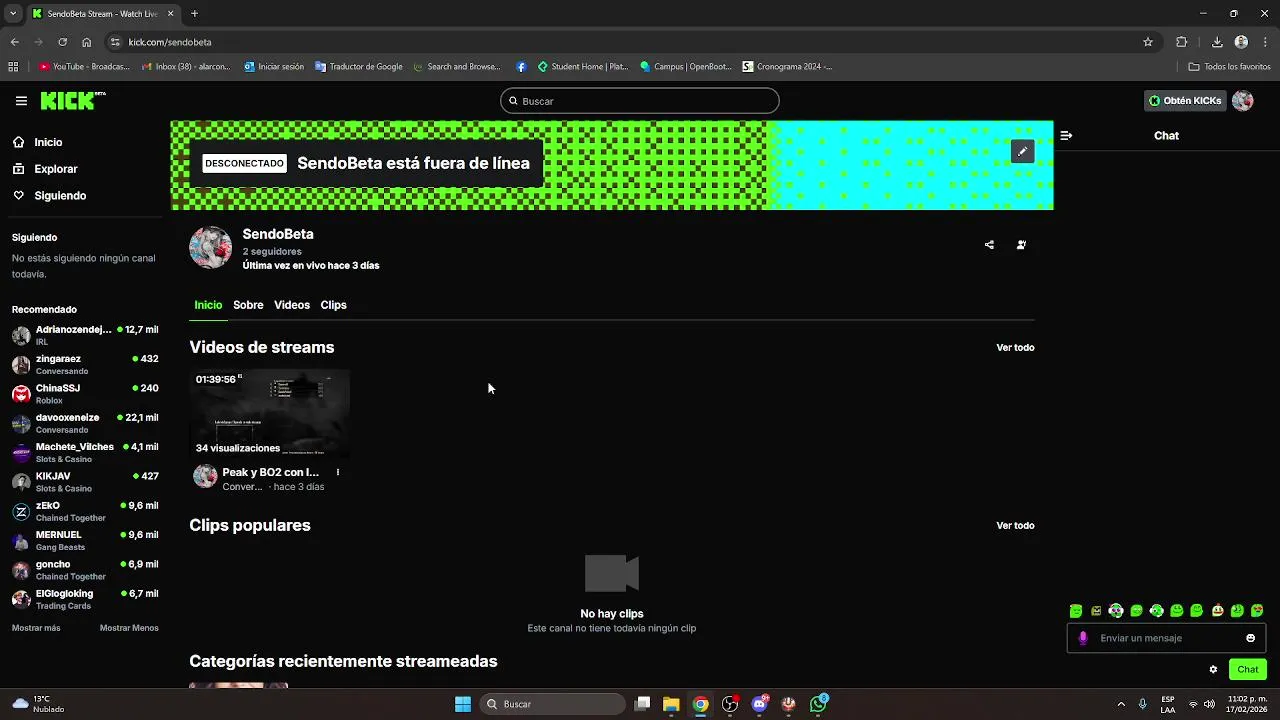Open recommended channel ElGlogloking
The width and height of the screenshot is (1280, 720).
point(85,599)
